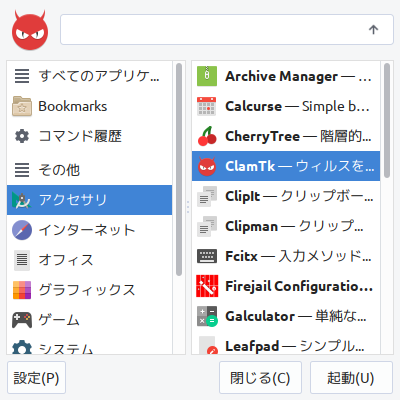This screenshot has width=400, height=400.
Task: Select すべてのアプリケ... category label
Action: (99, 76)
